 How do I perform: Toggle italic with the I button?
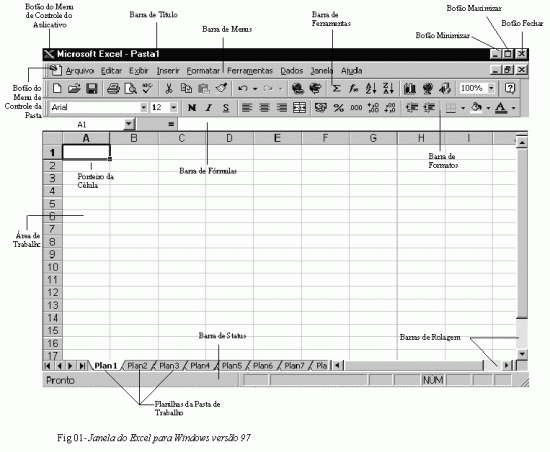(x=209, y=108)
